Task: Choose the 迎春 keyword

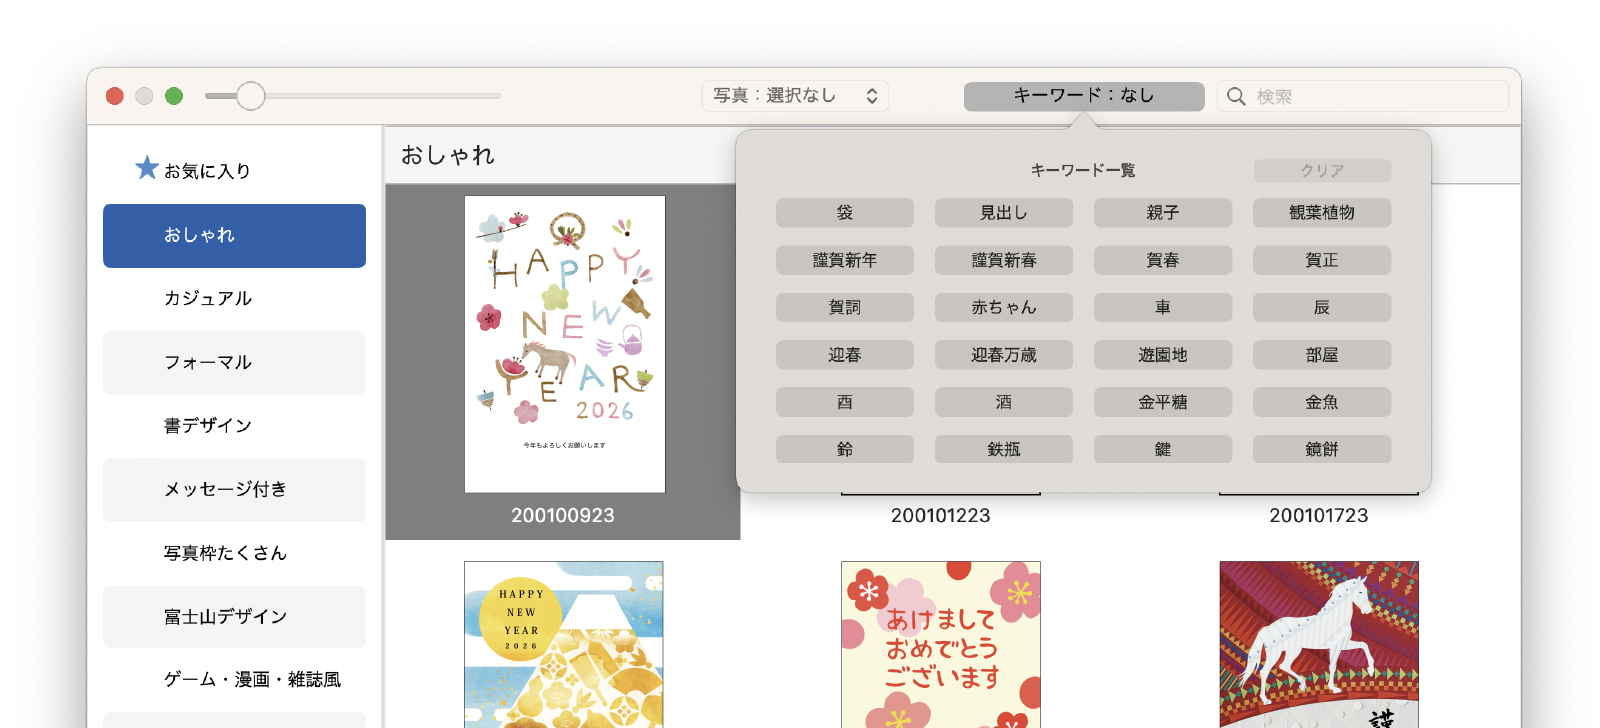Action: pyautogui.click(x=845, y=355)
